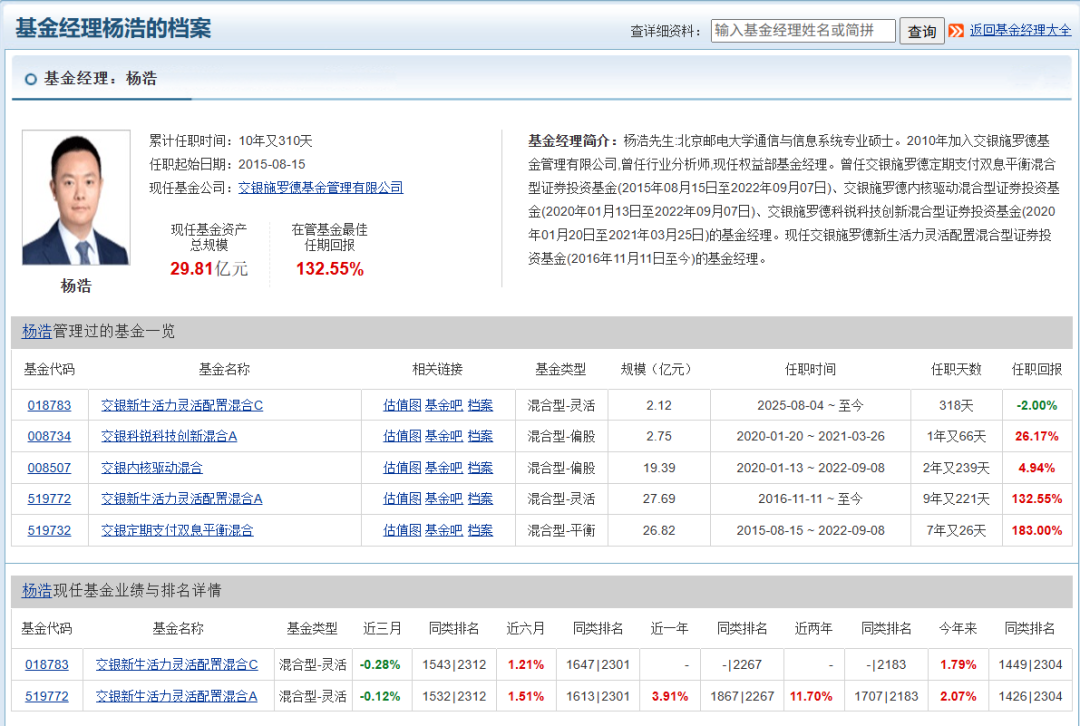Open fund code 519732
This screenshot has width=1080, height=726.
(x=49, y=530)
